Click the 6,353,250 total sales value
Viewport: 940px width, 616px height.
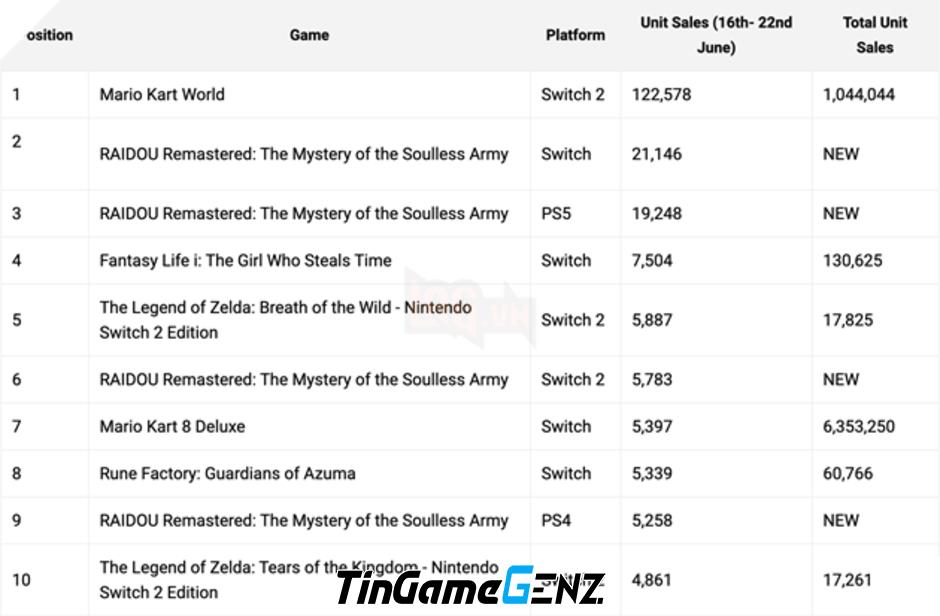pyautogui.click(x=858, y=427)
